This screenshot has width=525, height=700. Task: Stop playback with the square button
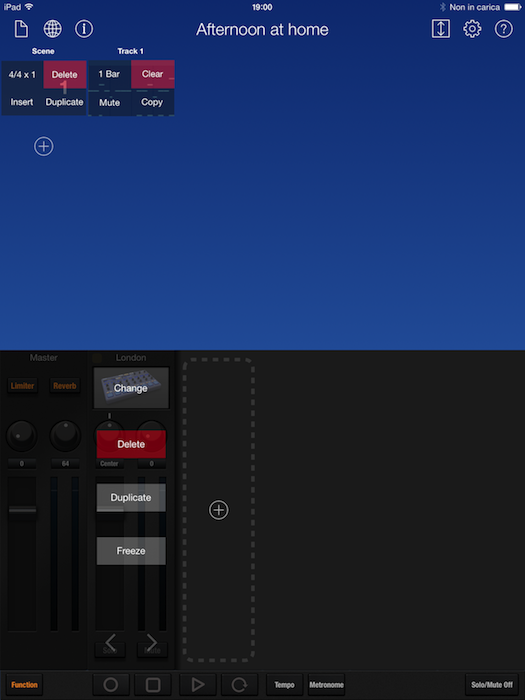click(x=153, y=684)
